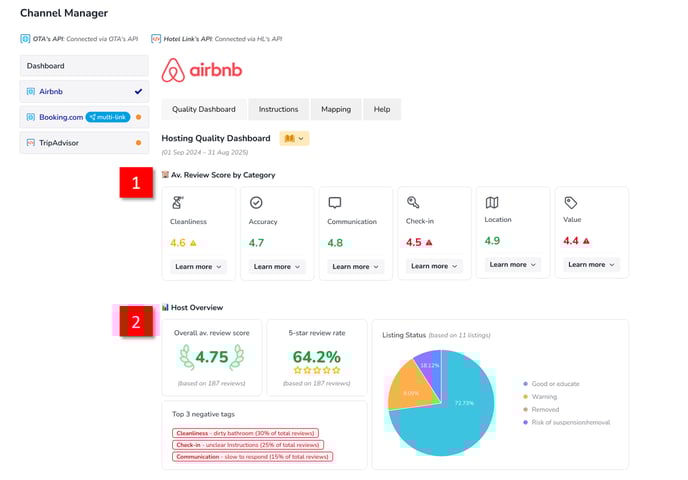This screenshot has height=480, width=688.
Task: Click the Airbnb logo
Action: [202, 70]
